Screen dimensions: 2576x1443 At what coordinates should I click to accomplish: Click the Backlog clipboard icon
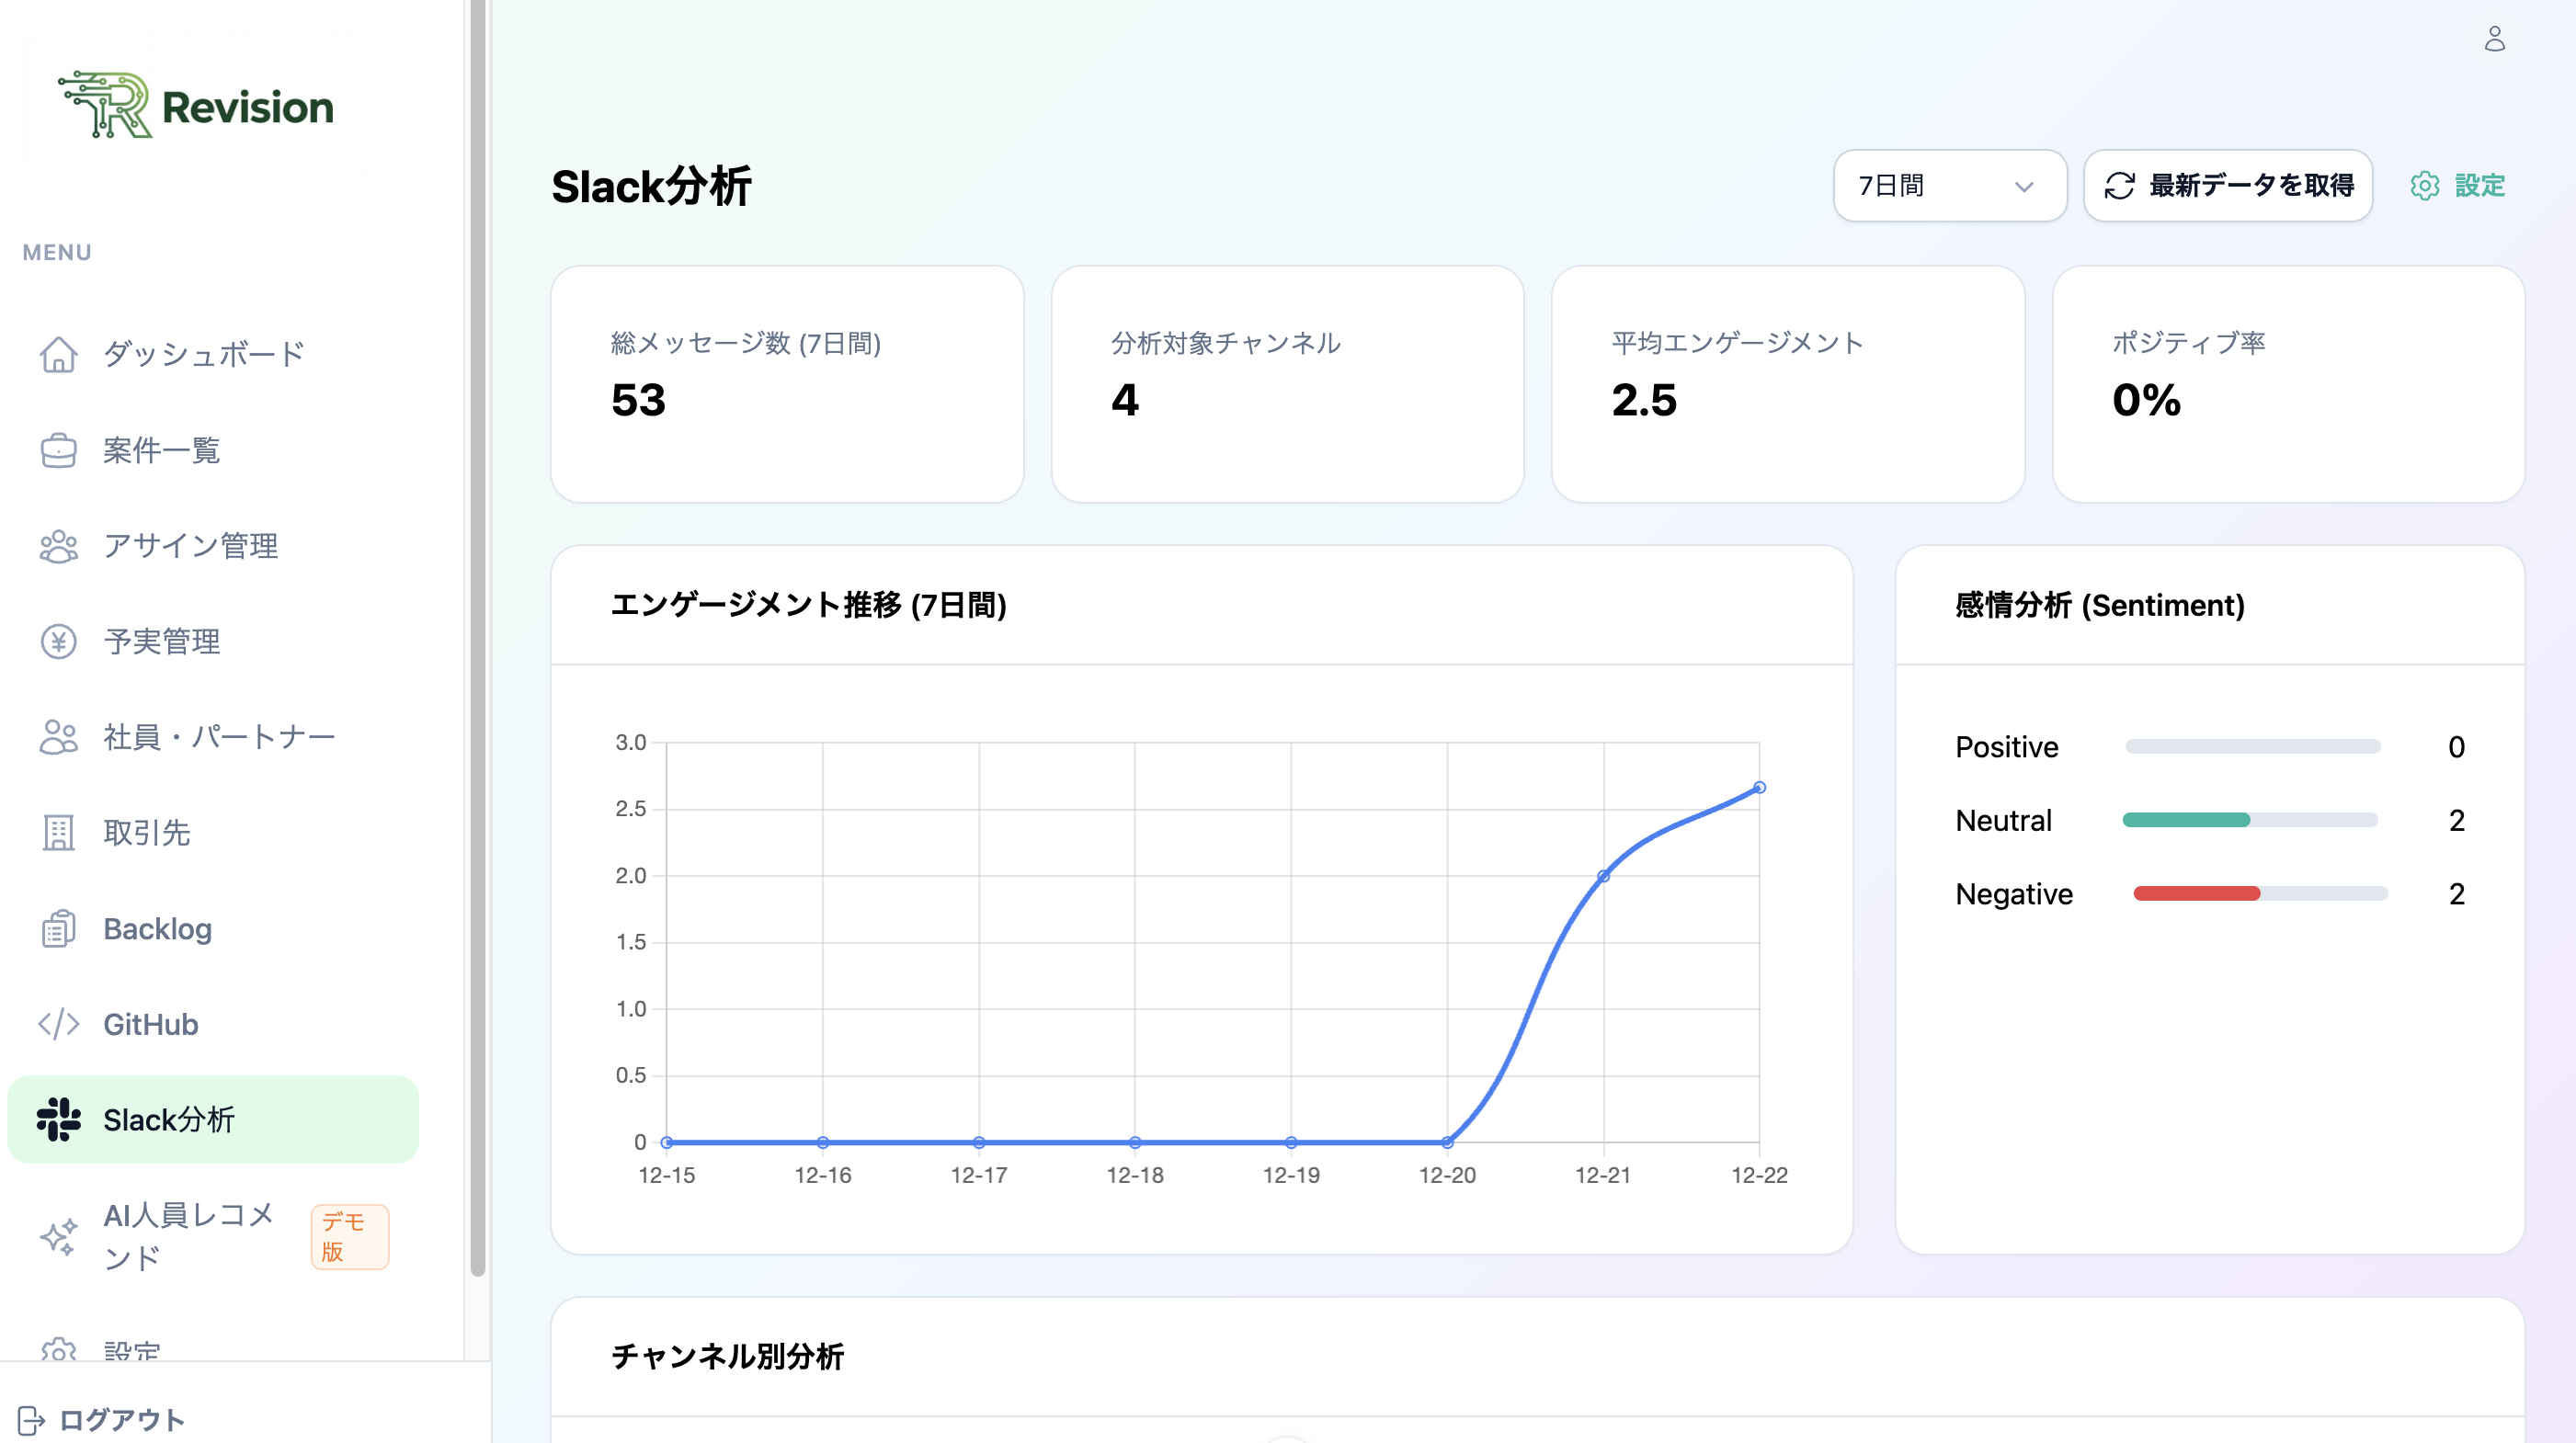click(x=59, y=929)
